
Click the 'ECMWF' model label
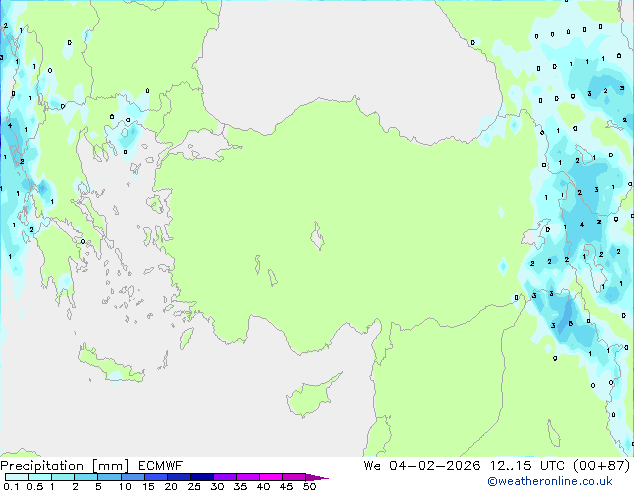[x=160, y=466]
